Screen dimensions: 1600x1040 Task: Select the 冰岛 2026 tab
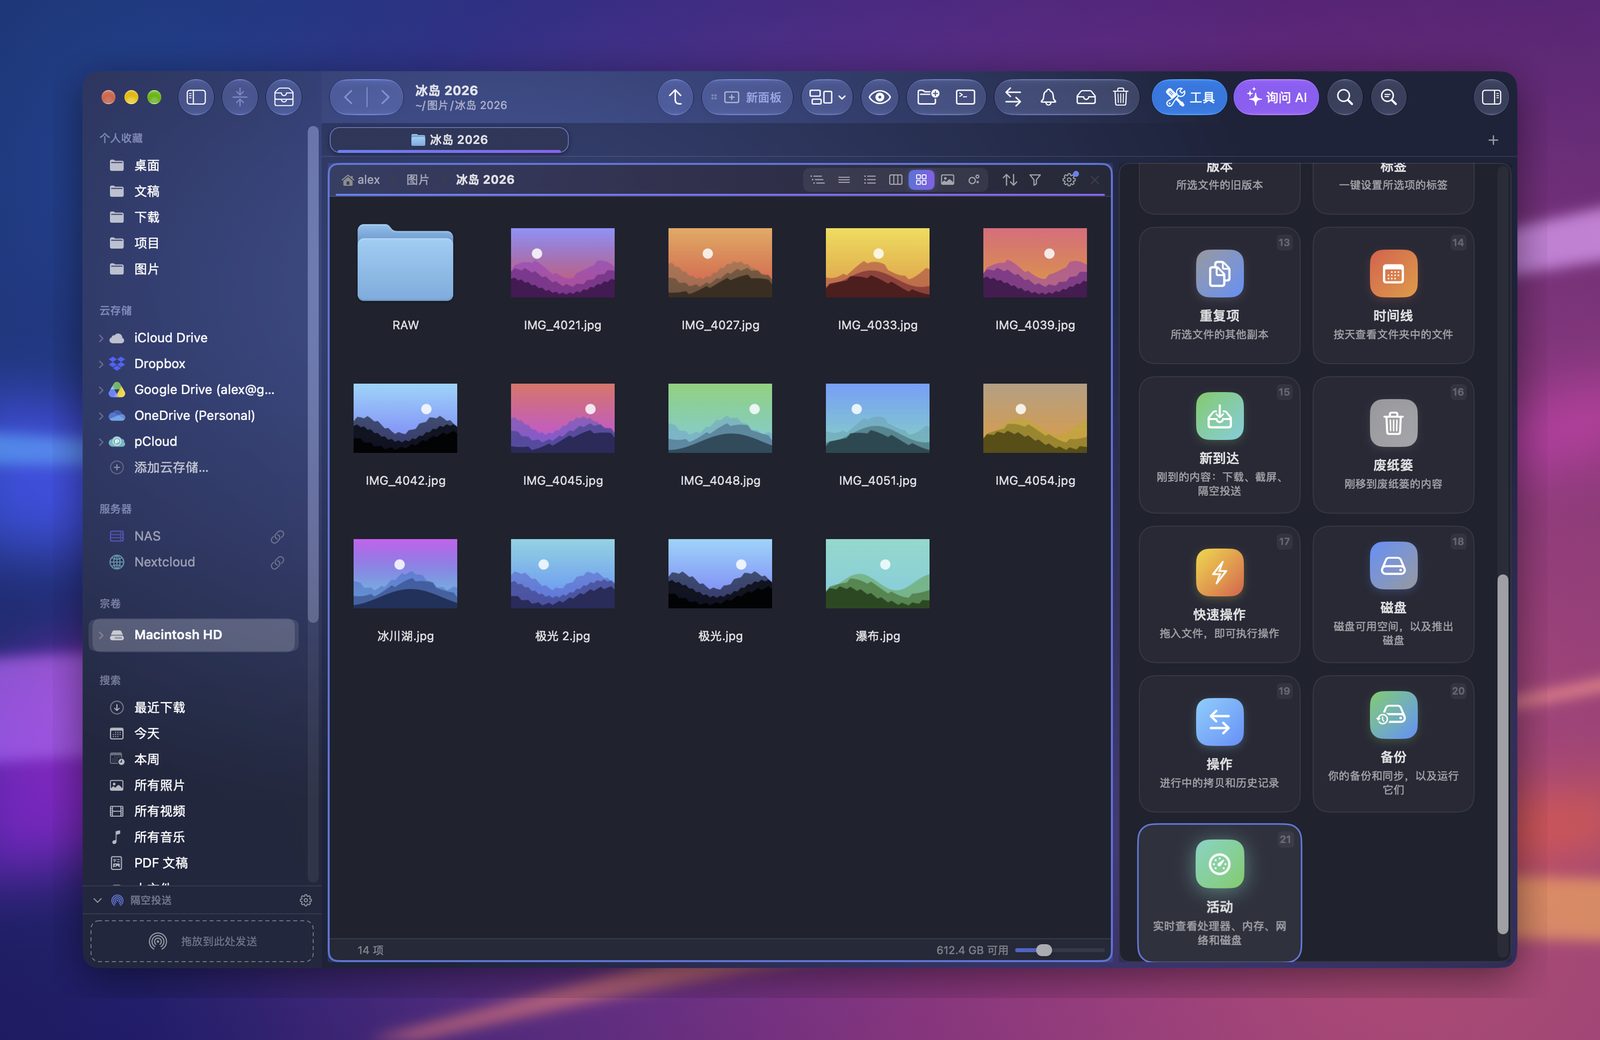449,140
